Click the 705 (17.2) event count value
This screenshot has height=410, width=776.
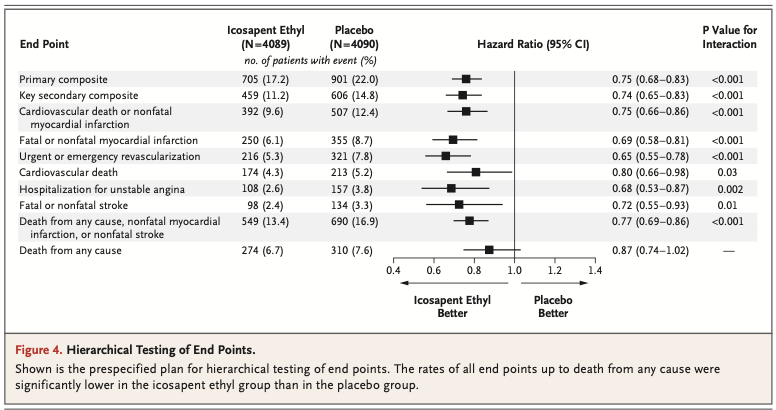click(x=260, y=78)
